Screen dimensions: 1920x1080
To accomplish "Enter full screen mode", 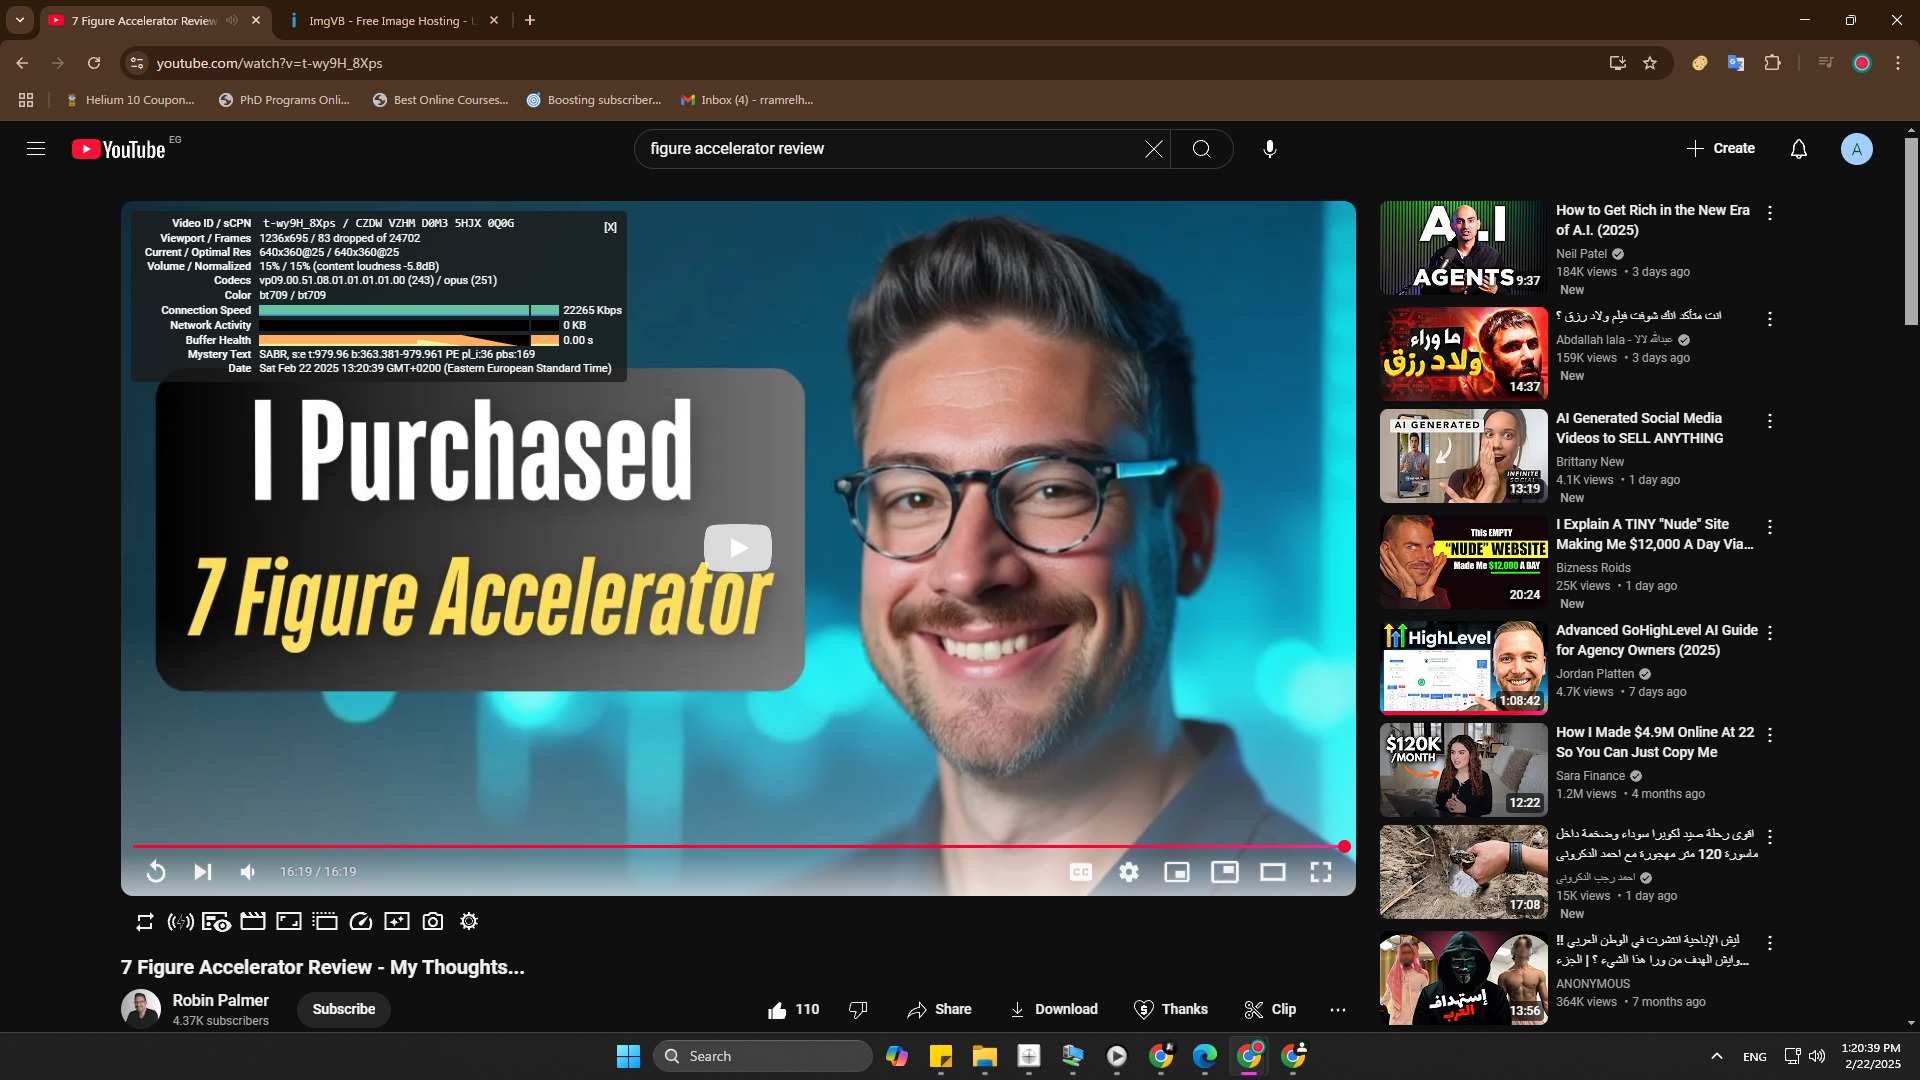I will [x=1321, y=872].
